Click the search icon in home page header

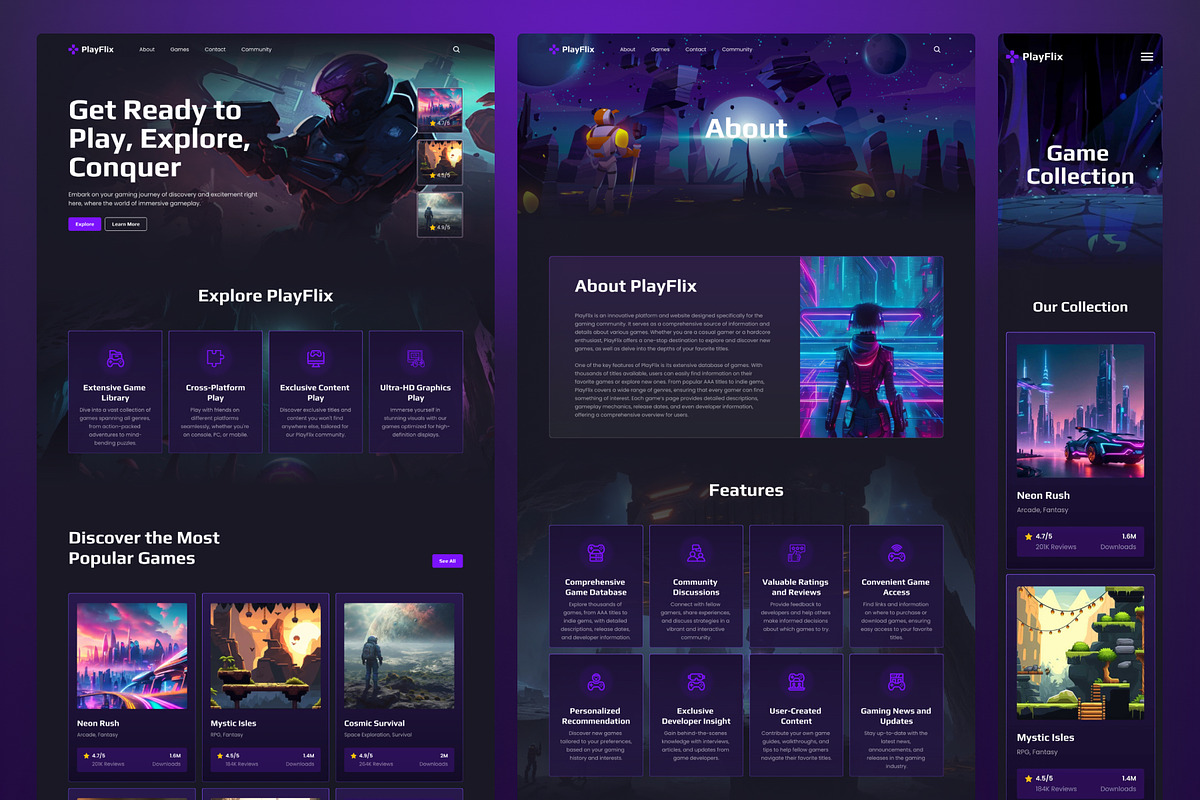point(456,49)
